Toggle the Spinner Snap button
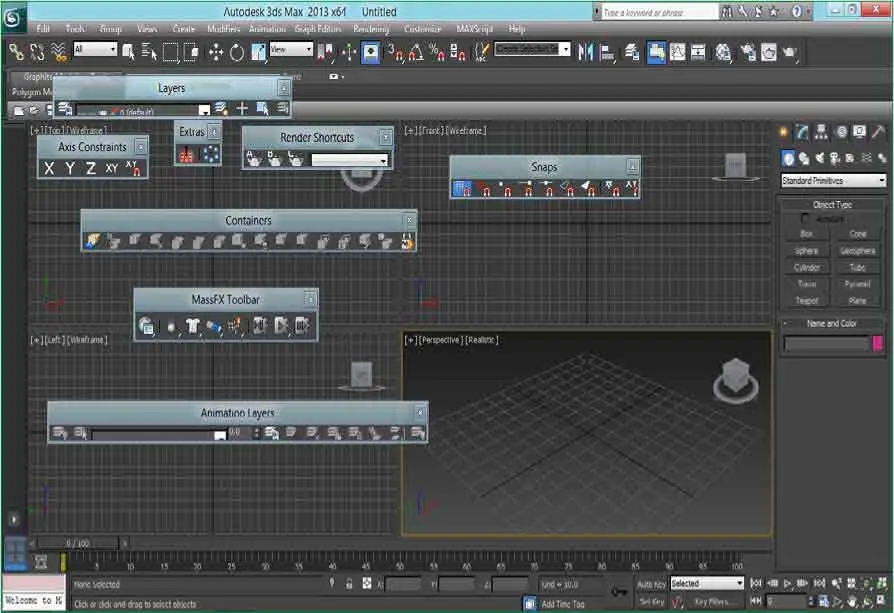 click(x=458, y=52)
